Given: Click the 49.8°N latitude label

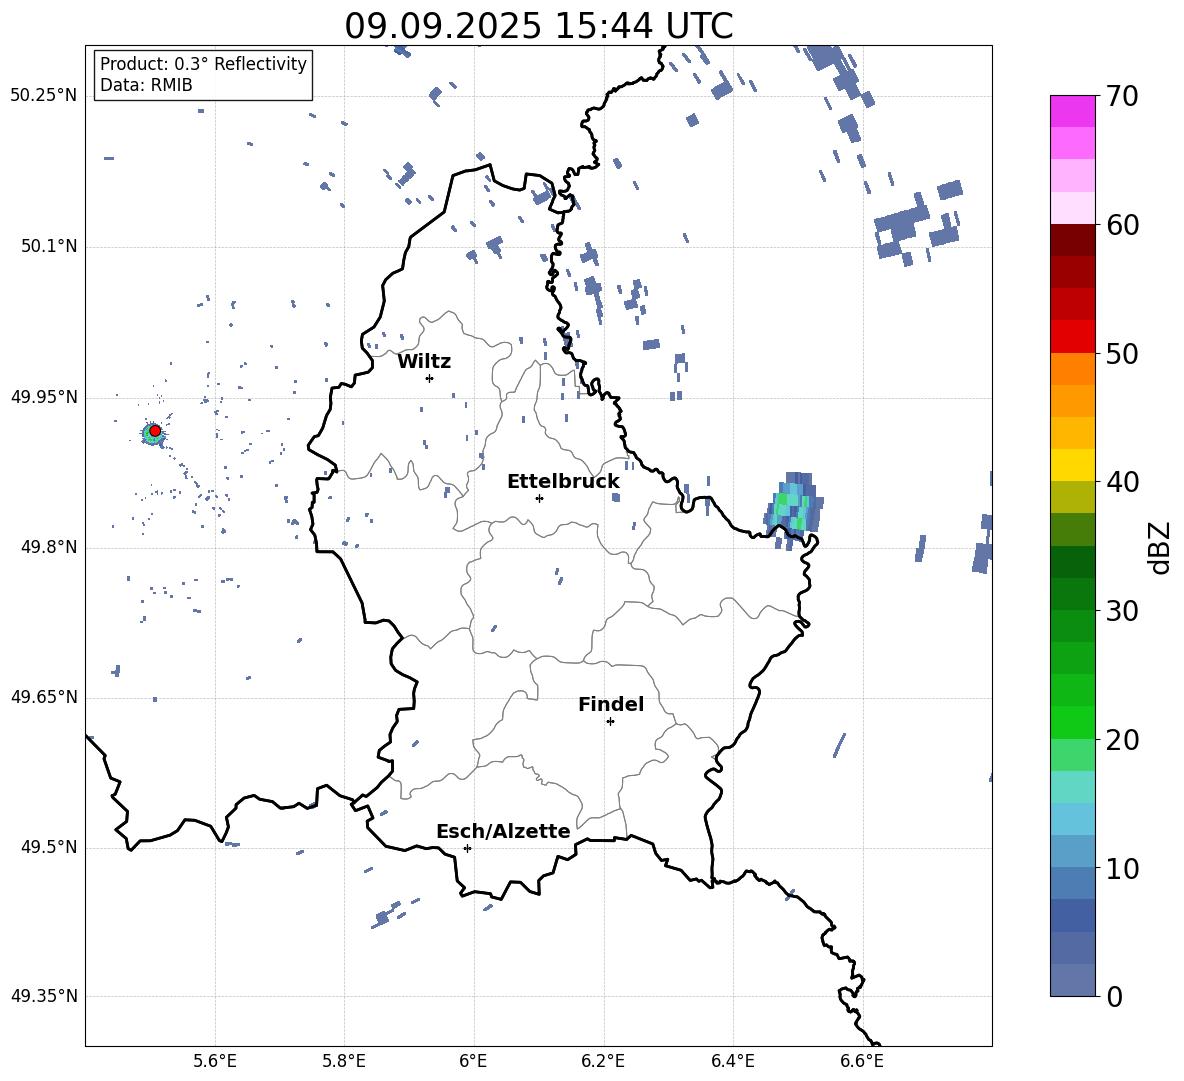Looking at the screenshot, I should click(49, 547).
